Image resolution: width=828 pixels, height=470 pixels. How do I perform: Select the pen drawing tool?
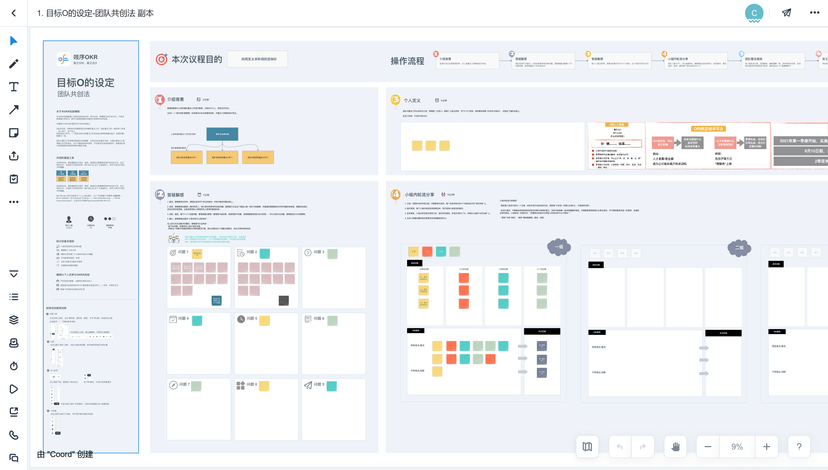[x=14, y=64]
